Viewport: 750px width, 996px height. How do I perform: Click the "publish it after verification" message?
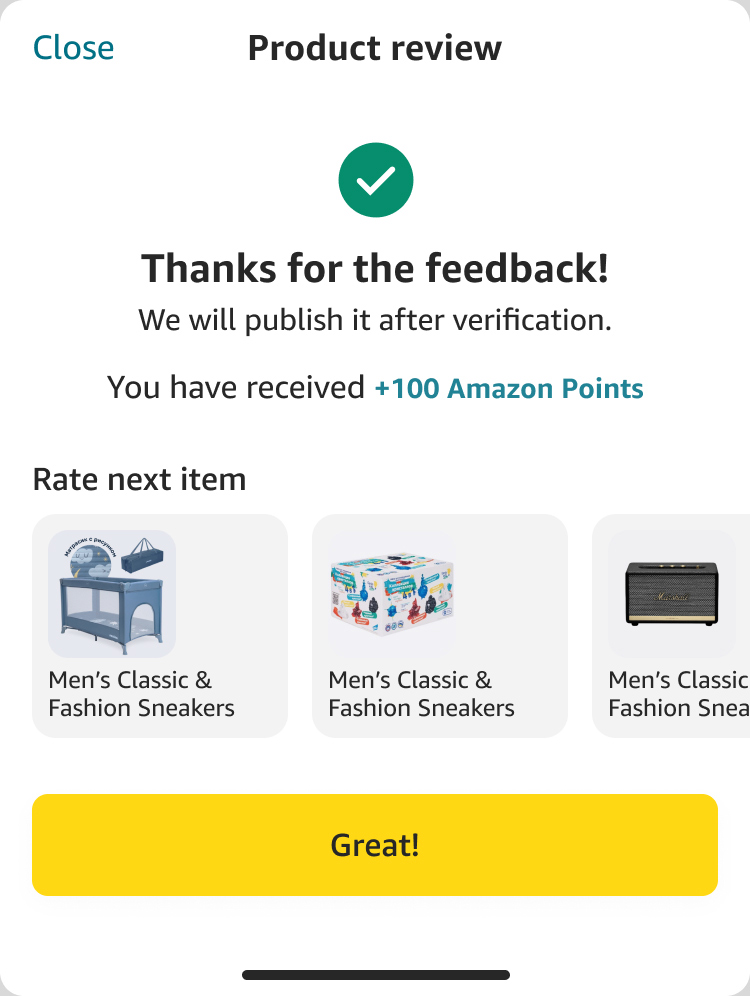click(375, 321)
